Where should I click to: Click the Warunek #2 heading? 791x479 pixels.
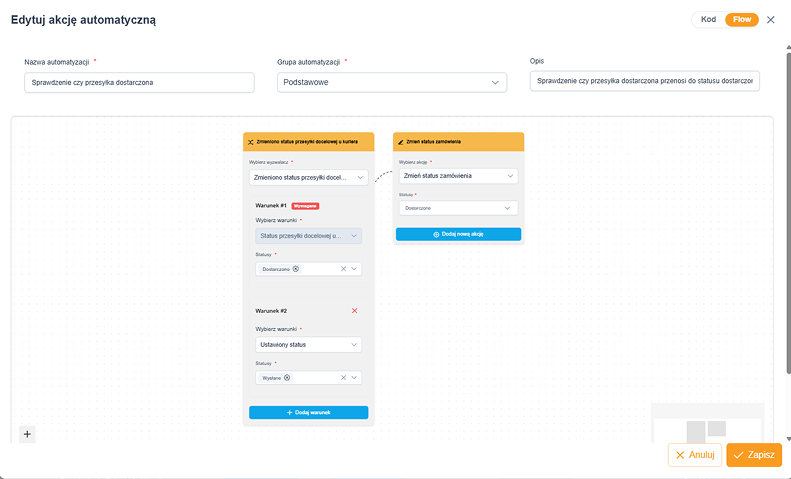coord(271,311)
